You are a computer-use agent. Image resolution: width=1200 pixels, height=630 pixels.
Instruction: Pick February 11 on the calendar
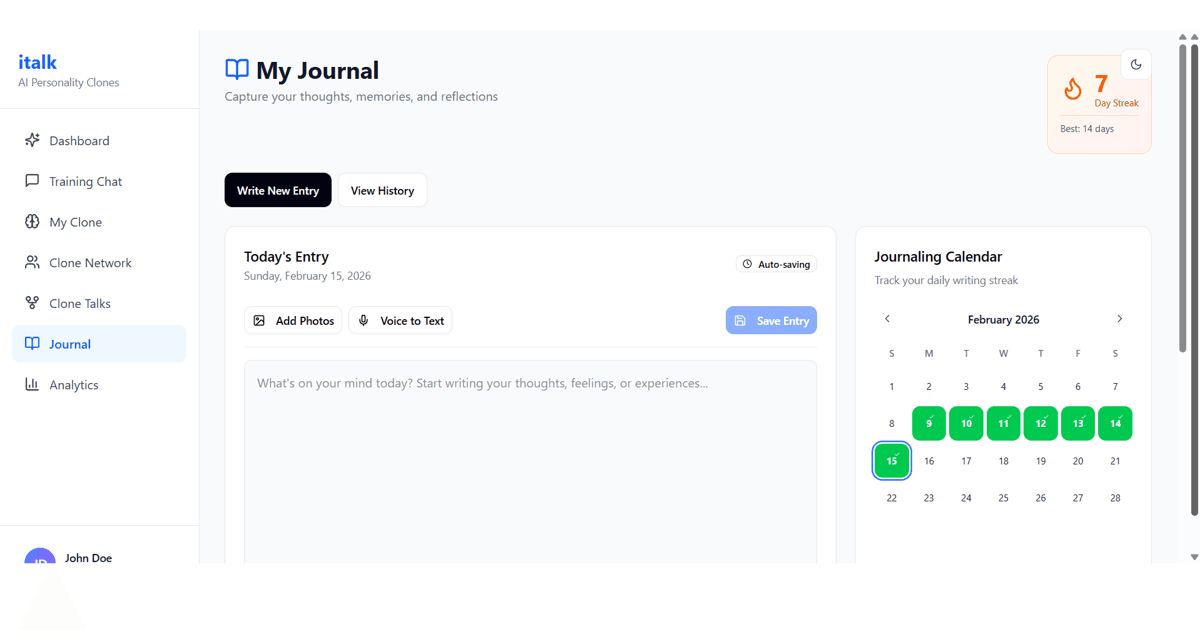click(x=1003, y=423)
